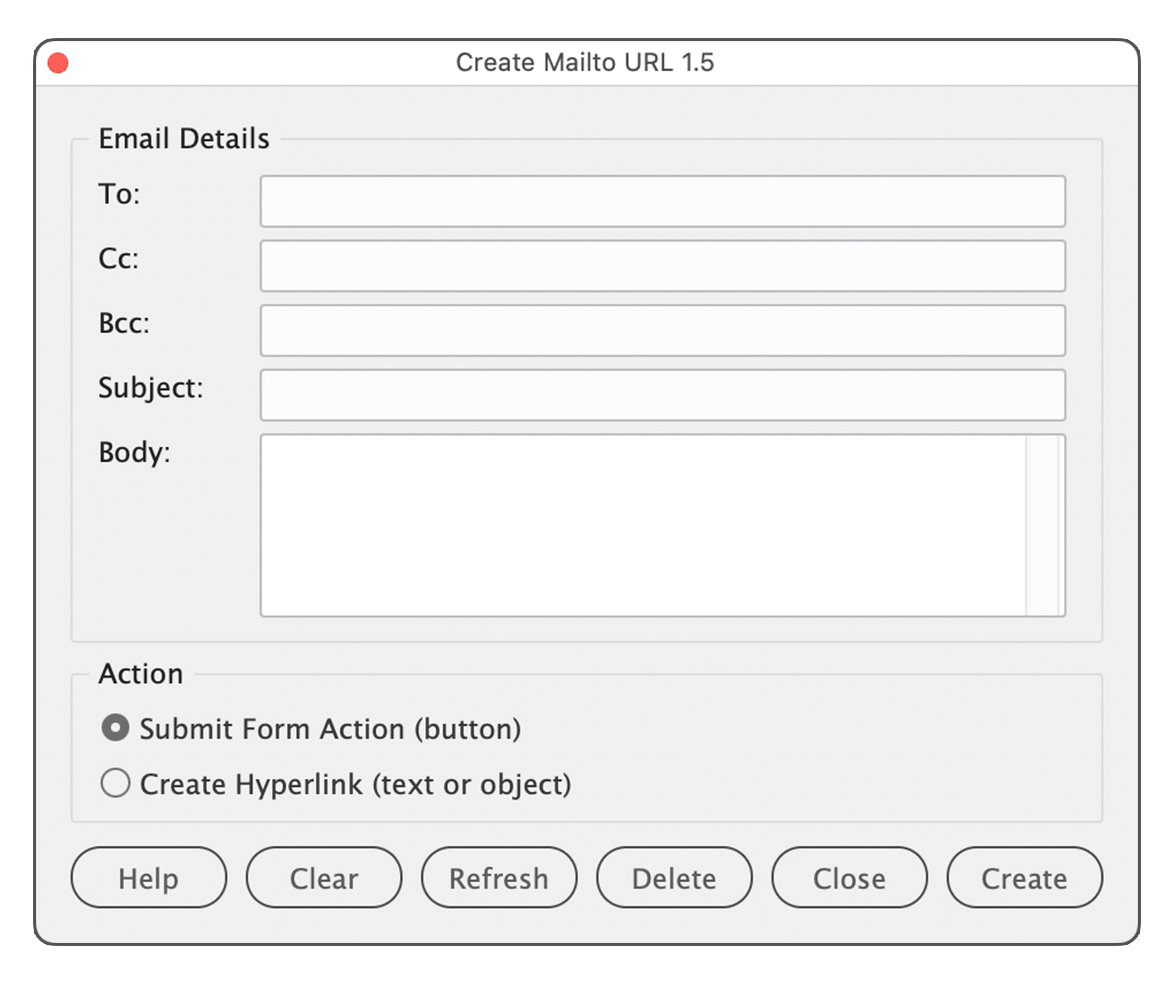This screenshot has width=1174, height=983.
Task: Open Help for the mailto dialog
Action: [148, 879]
